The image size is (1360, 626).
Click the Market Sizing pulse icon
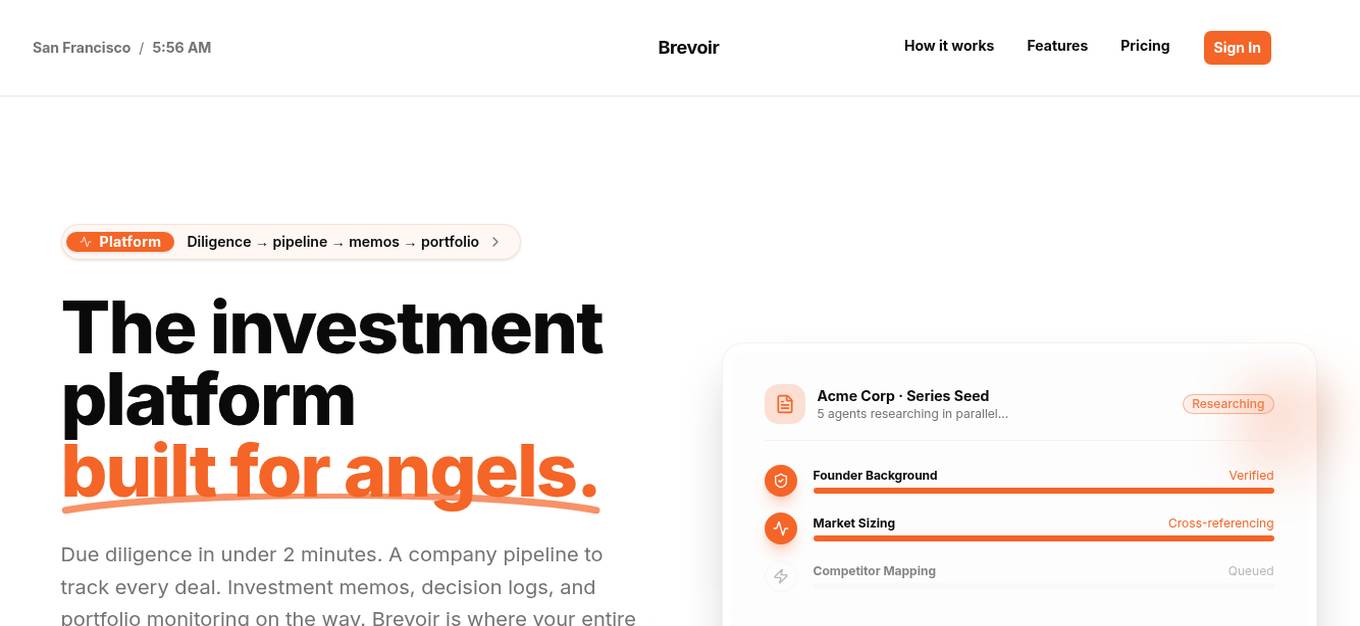tap(781, 528)
